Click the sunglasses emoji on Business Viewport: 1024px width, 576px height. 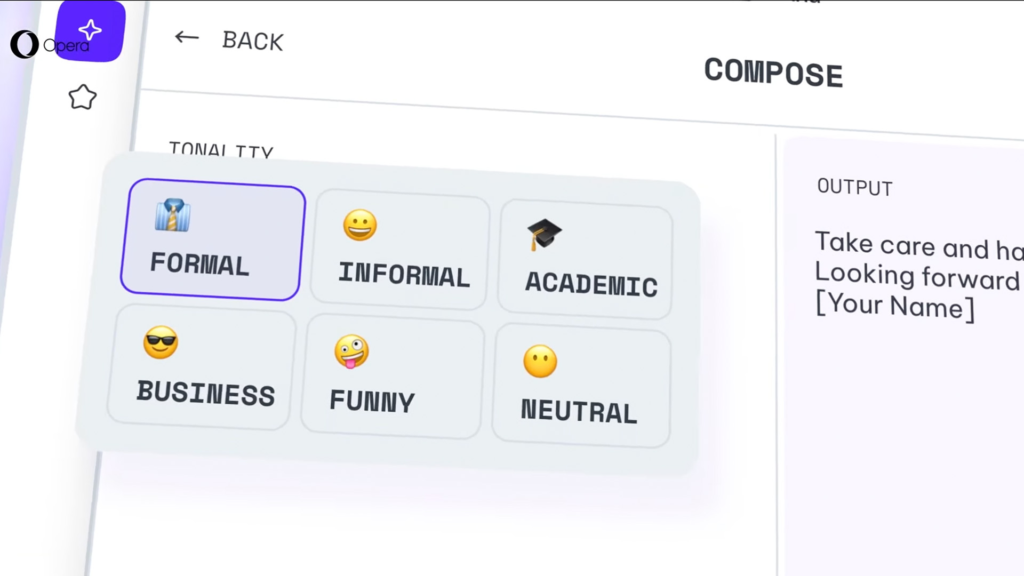pos(161,342)
